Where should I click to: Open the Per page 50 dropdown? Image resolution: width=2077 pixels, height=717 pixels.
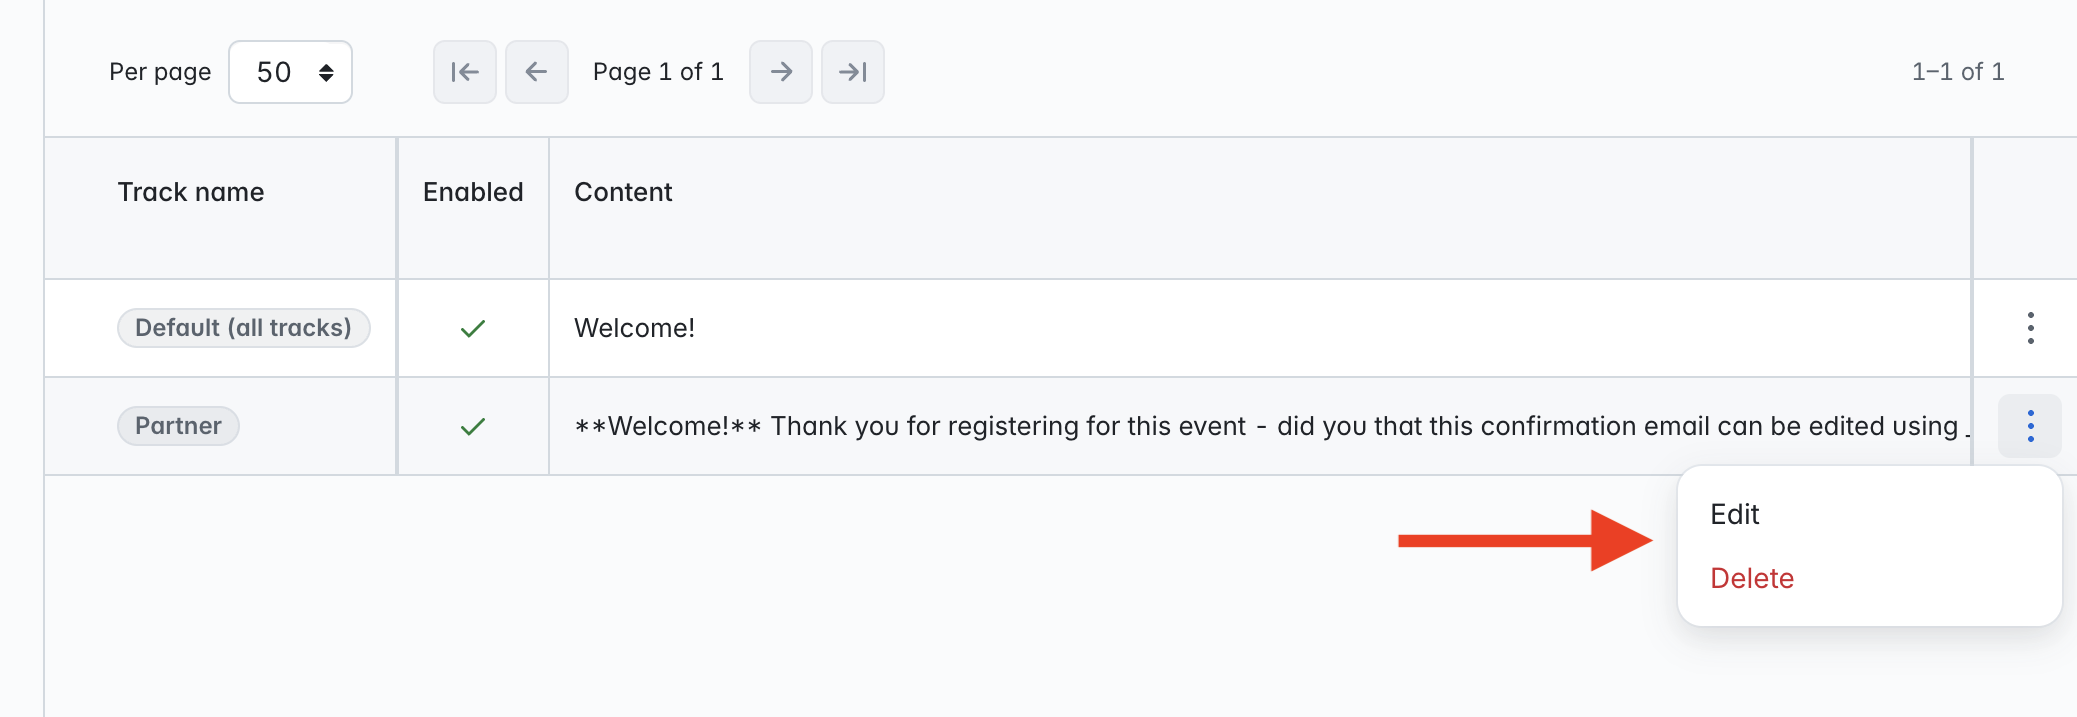(x=290, y=72)
